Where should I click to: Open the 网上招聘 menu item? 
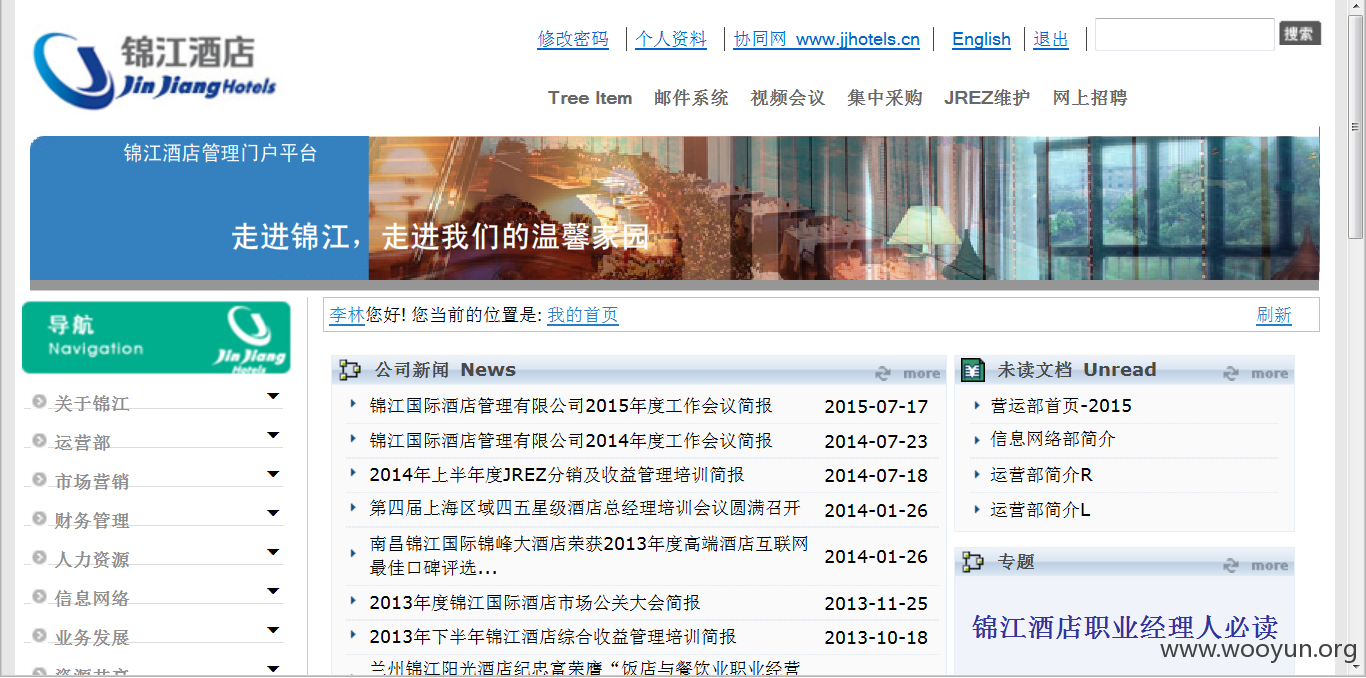pos(1090,98)
